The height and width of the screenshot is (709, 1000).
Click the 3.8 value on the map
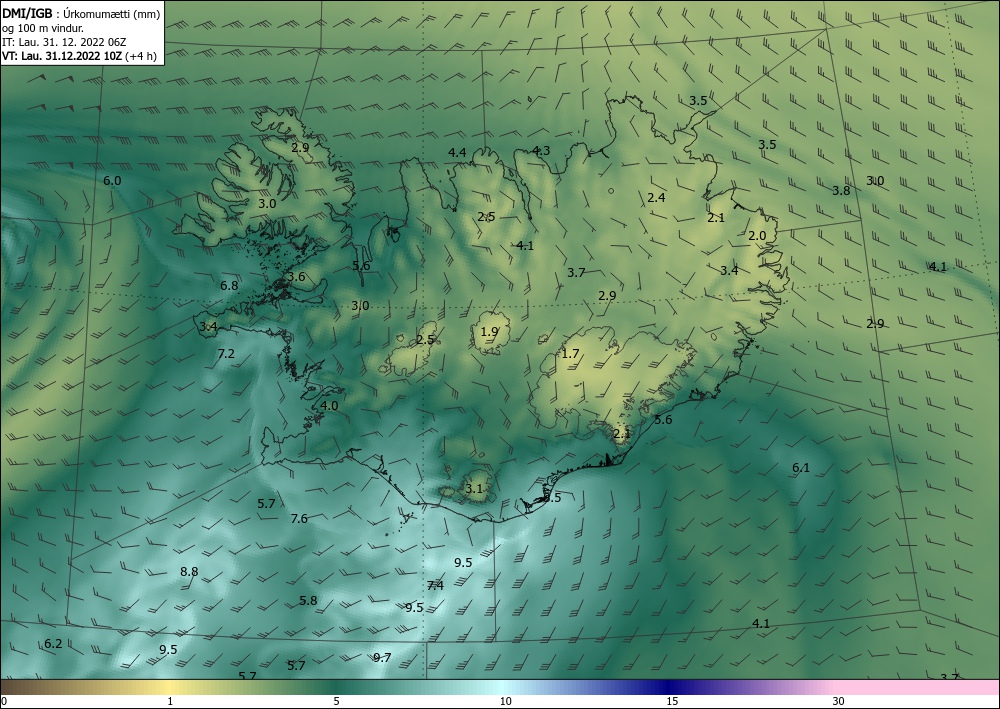pos(841,191)
